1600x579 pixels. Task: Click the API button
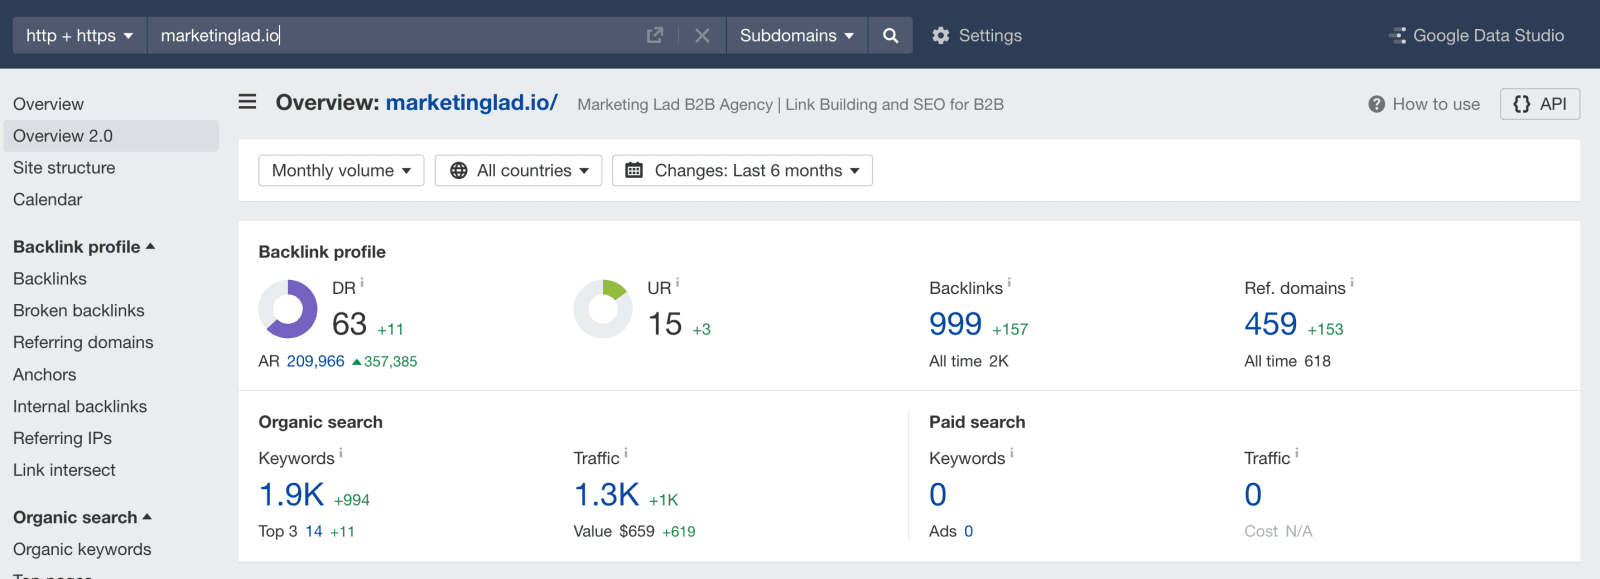pos(1540,104)
